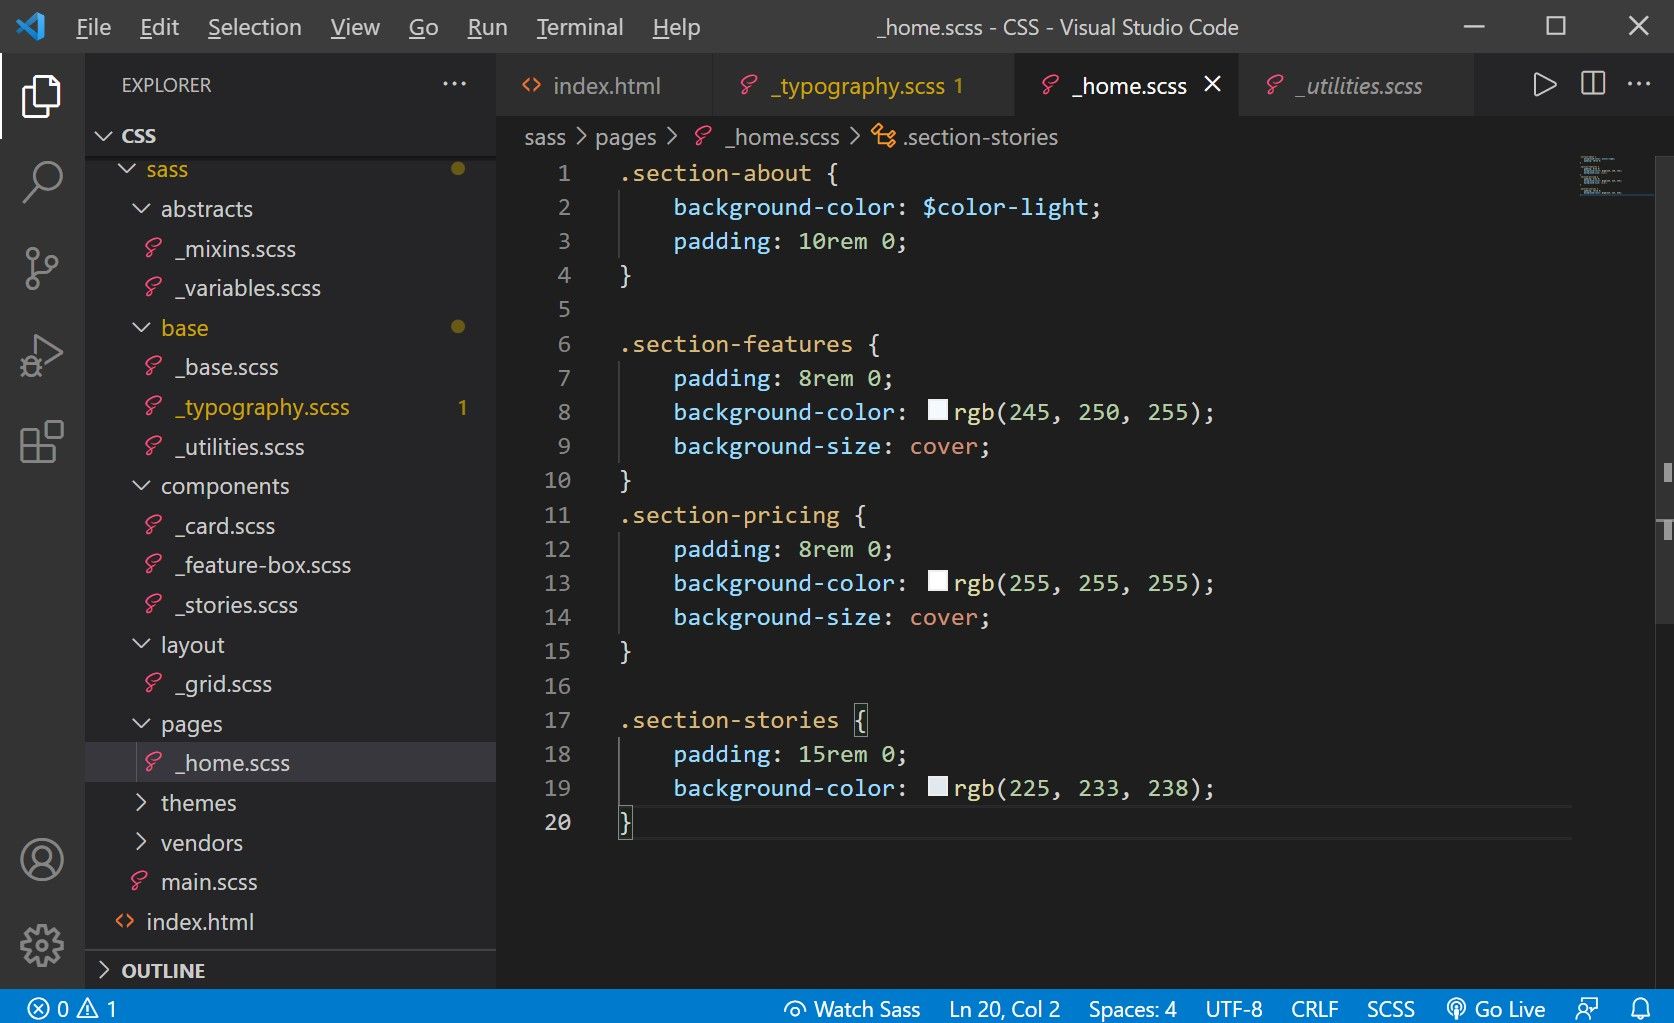
Task: Collapse the base folder
Action: pyautogui.click(x=141, y=327)
